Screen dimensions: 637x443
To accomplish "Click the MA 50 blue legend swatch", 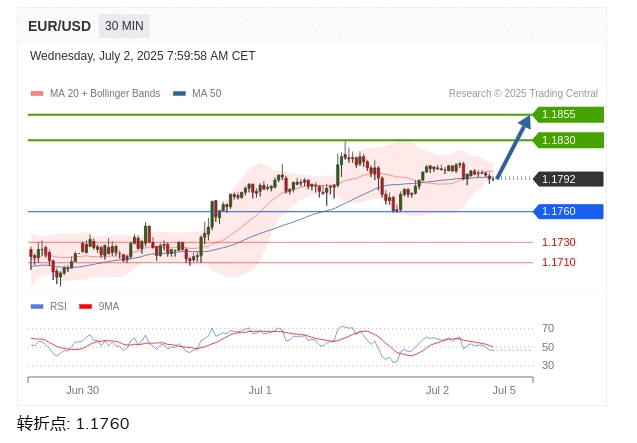I will click(179, 93).
